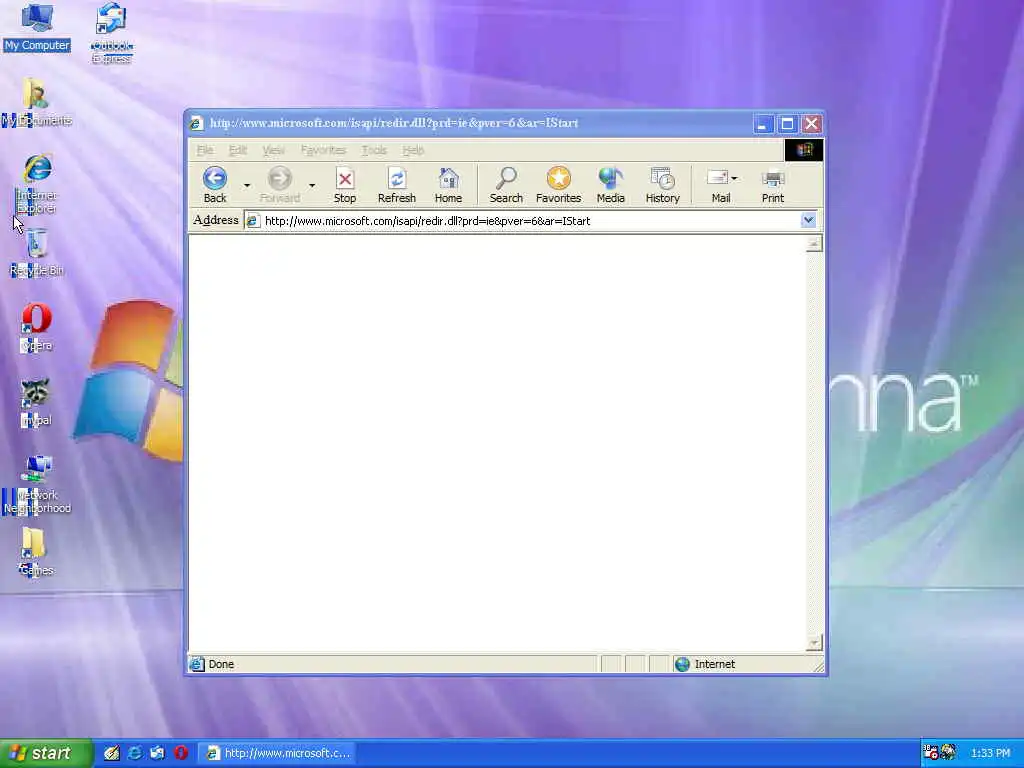Image resolution: width=1024 pixels, height=768 pixels.
Task: Click the first system tray icon
Action: click(931, 752)
